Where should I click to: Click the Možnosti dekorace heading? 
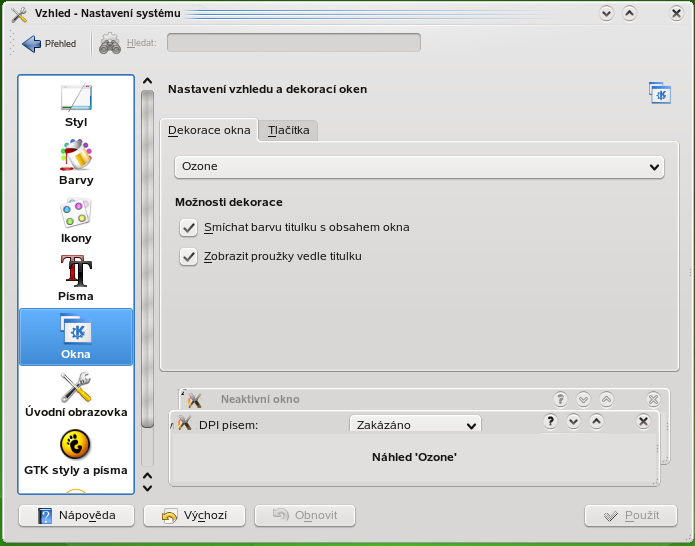point(229,202)
